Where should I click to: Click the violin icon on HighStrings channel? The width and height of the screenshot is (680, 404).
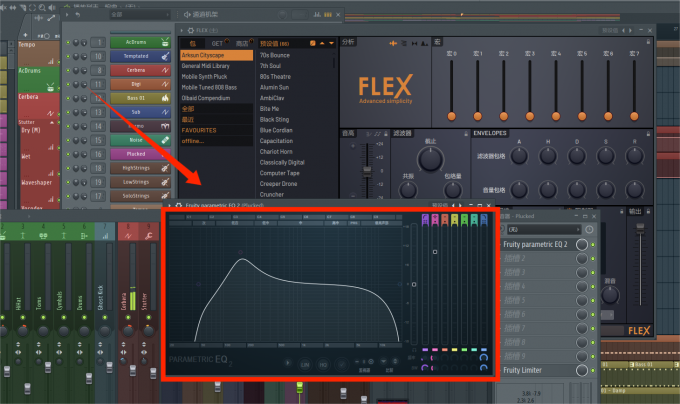(165, 168)
